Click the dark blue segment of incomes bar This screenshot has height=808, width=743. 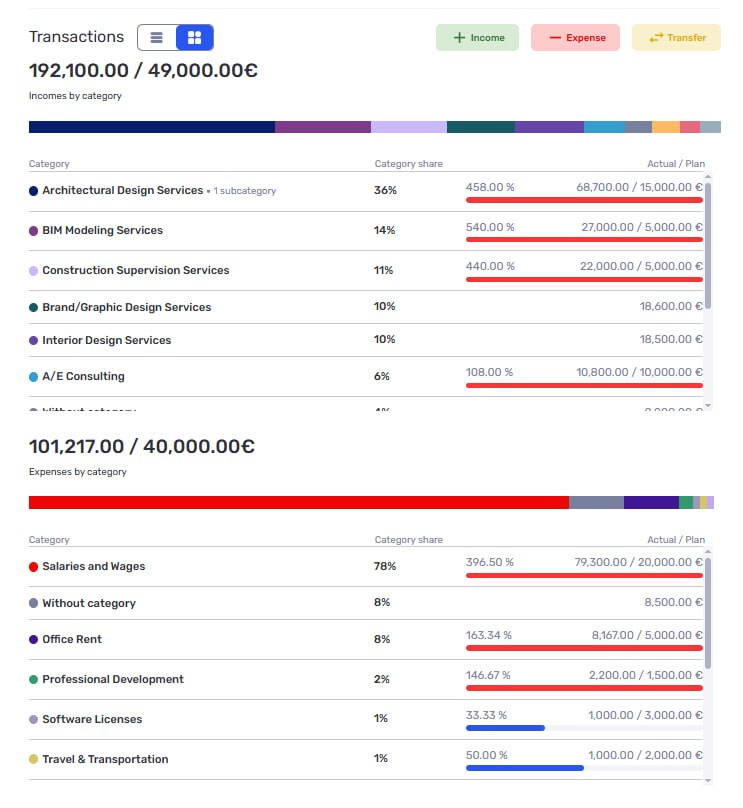[x=152, y=127]
